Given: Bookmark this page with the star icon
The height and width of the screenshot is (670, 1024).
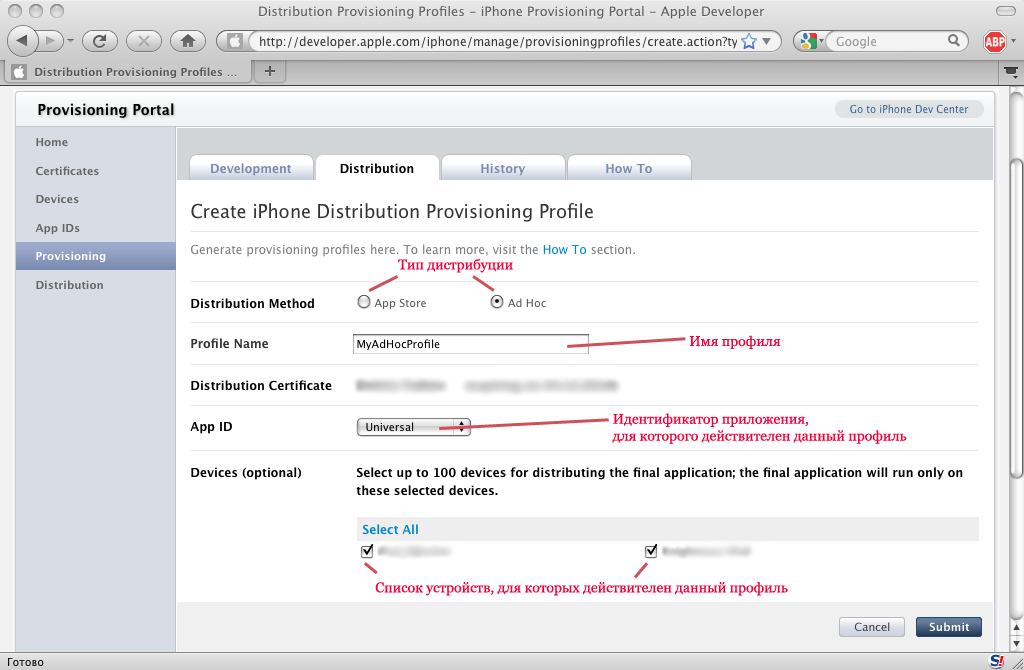Looking at the screenshot, I should pos(748,42).
